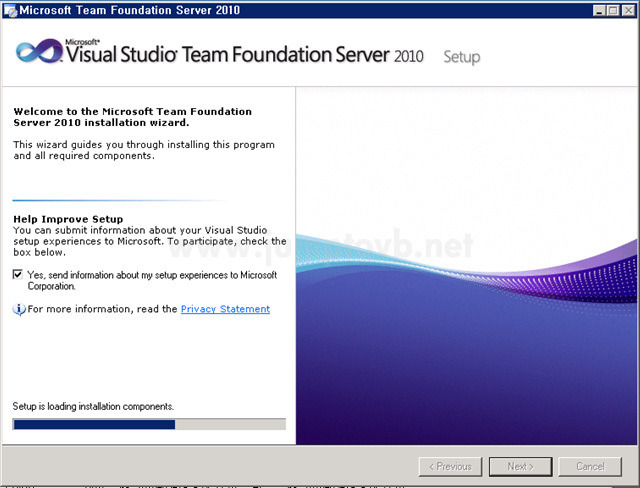This screenshot has height=488, width=640.
Task: Close the Team Foundation Server window
Action: click(628, 11)
